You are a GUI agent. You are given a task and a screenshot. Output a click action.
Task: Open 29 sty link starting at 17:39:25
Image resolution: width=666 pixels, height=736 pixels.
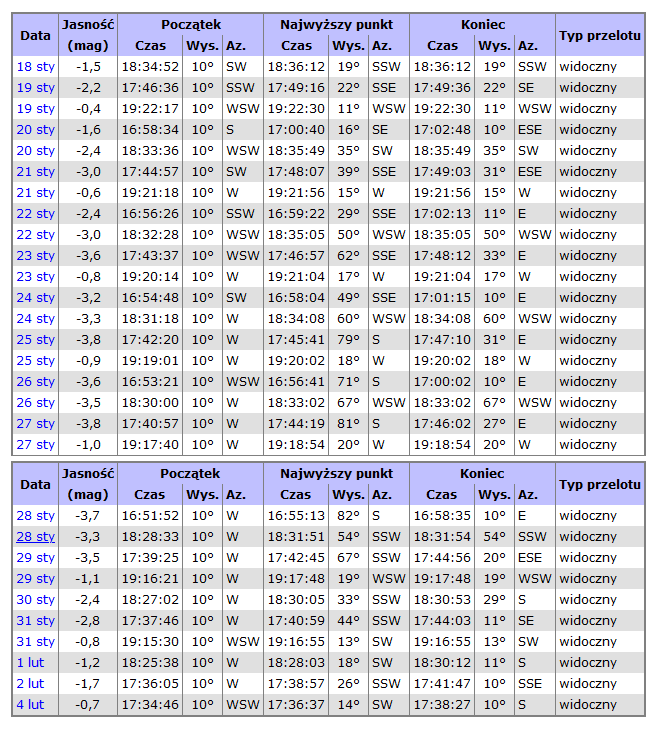[36, 558]
